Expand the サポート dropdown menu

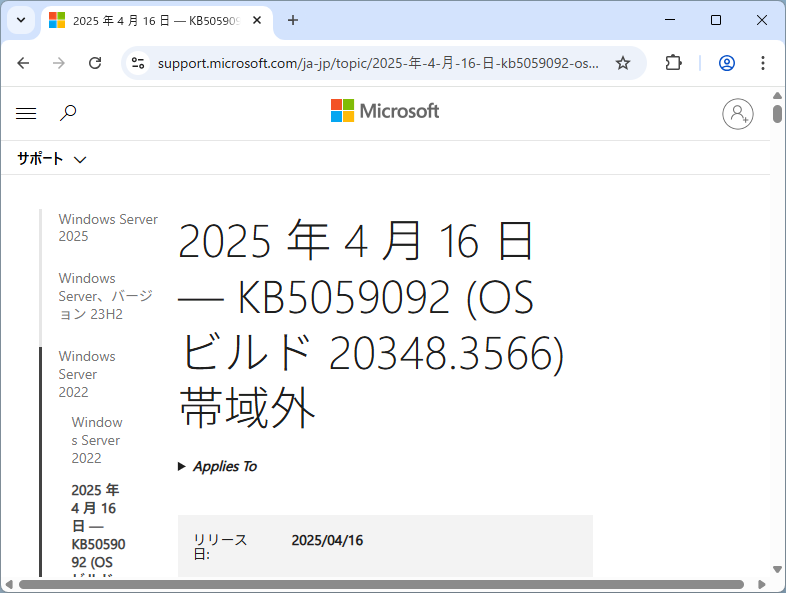52,159
